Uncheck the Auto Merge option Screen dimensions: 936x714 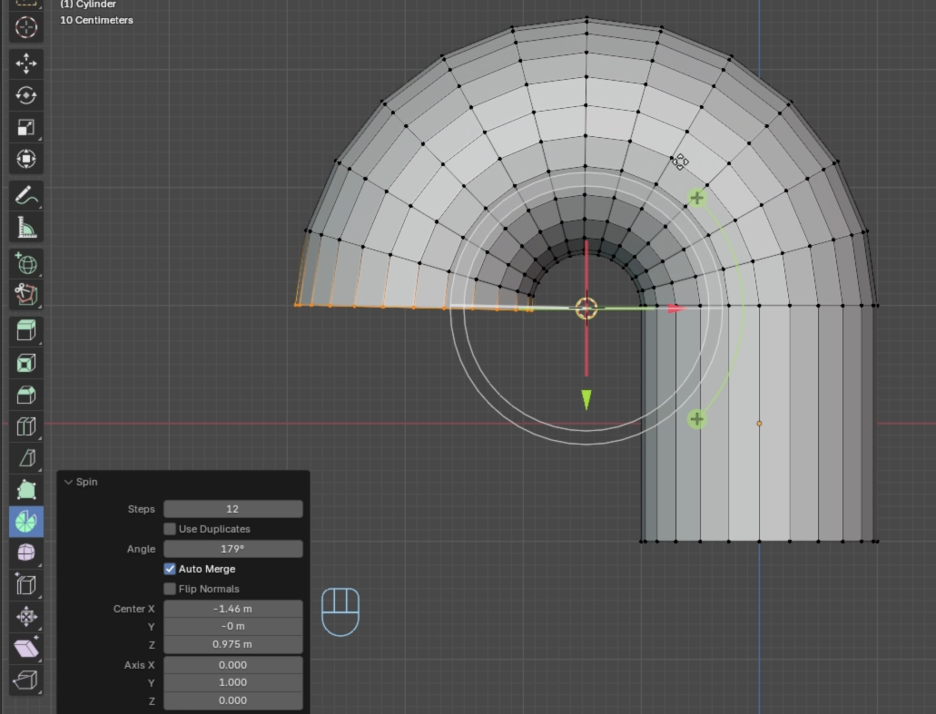[170, 569]
